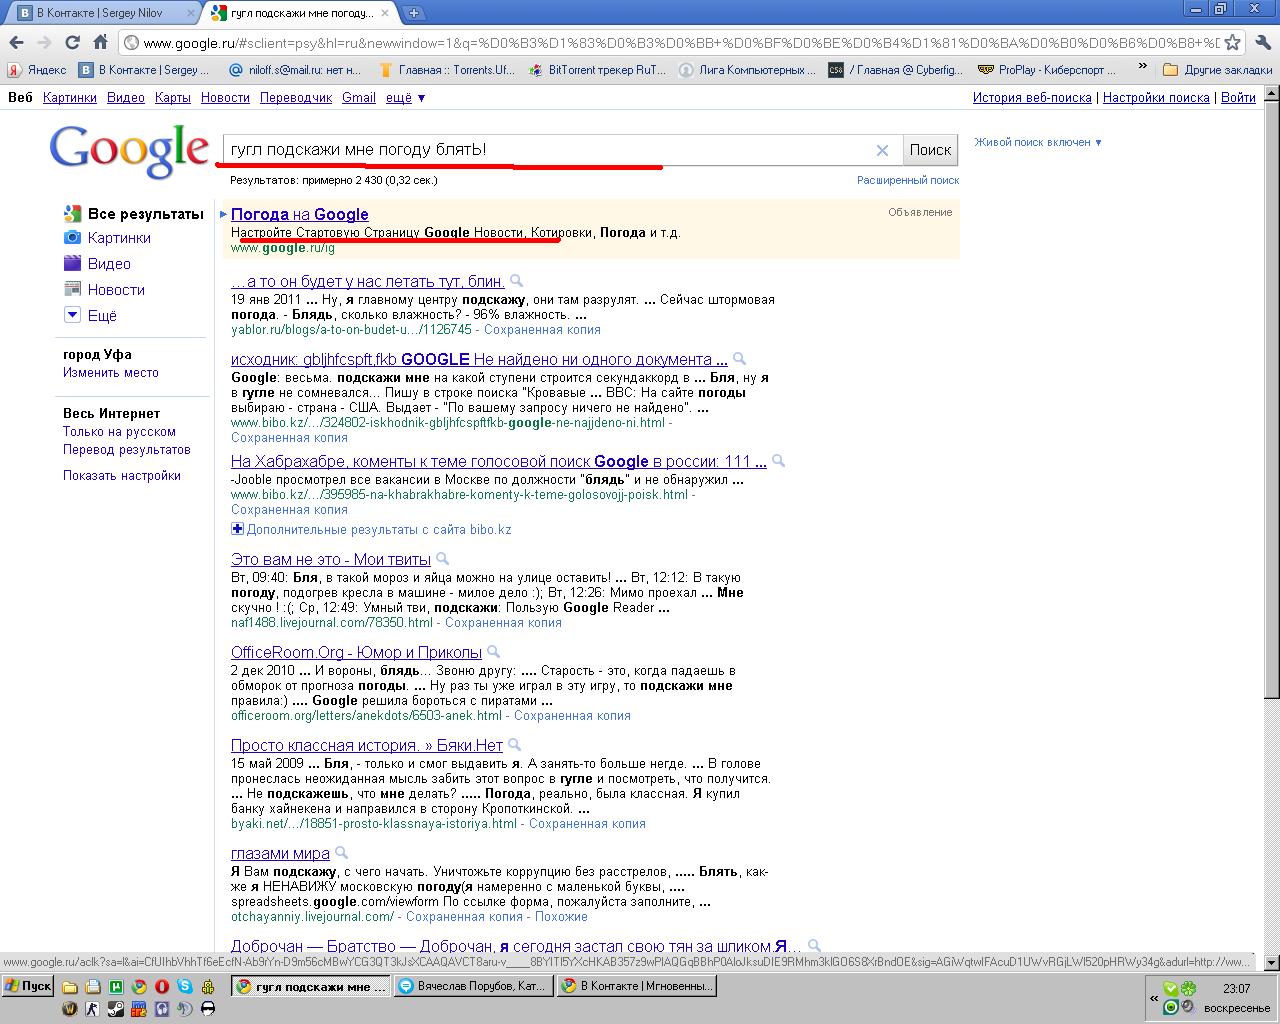Clear the search box with the X icon
The image size is (1280, 1024).
tap(882, 150)
